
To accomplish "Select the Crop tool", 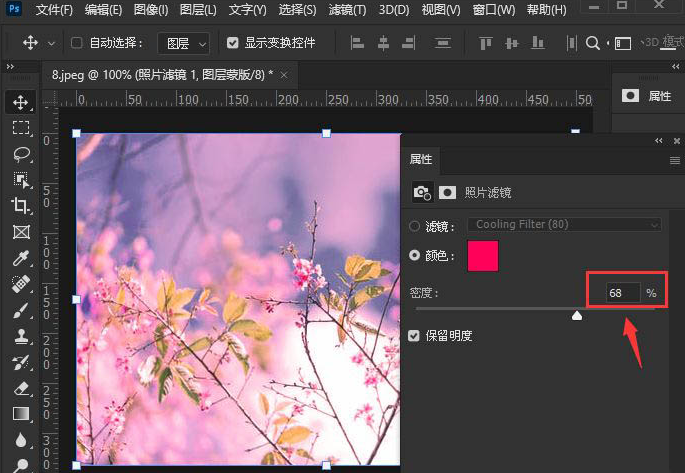I will coord(21,206).
